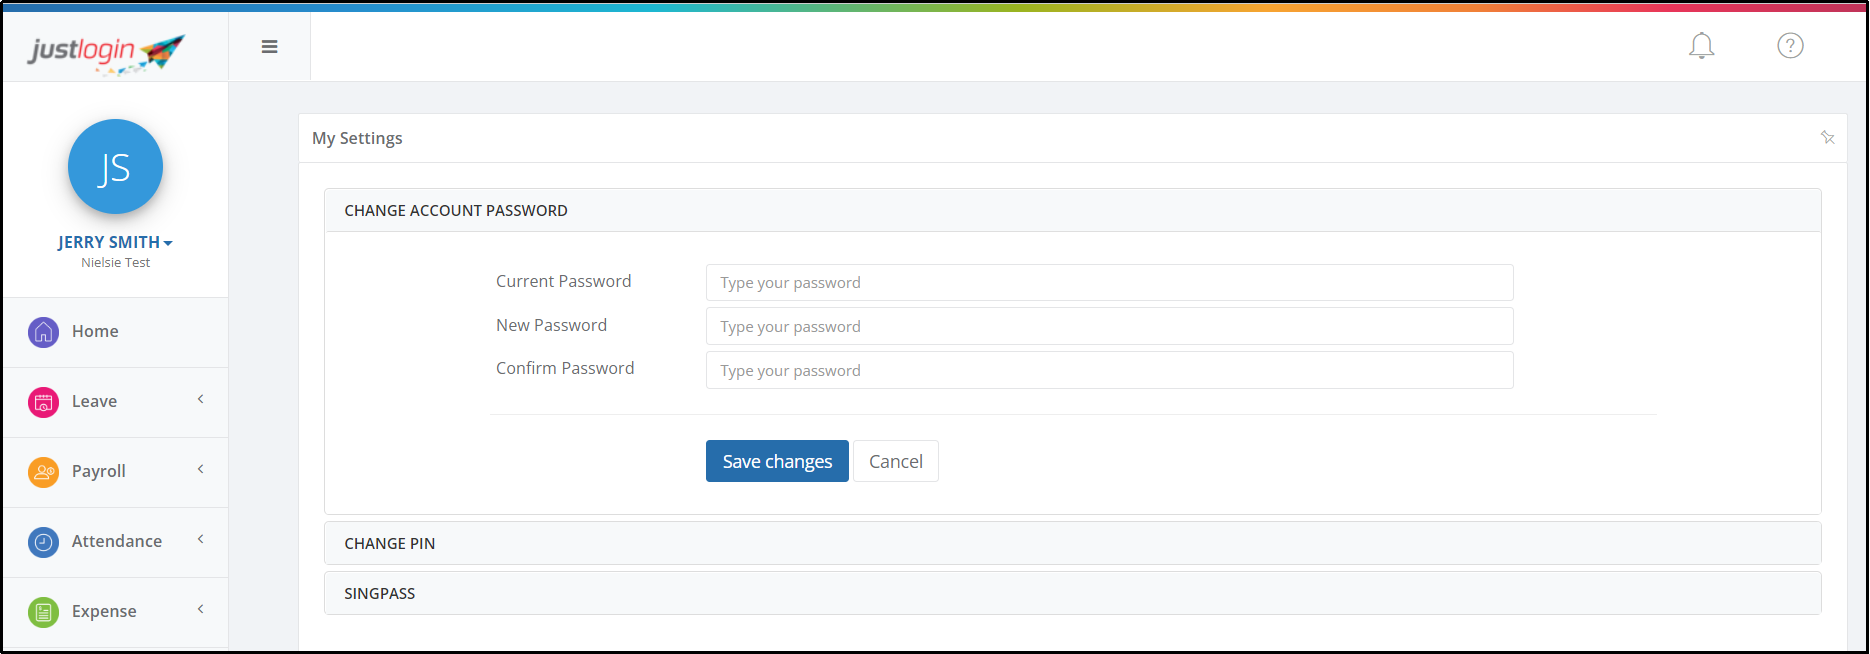Click the Expense sidebar icon

[x=43, y=612]
